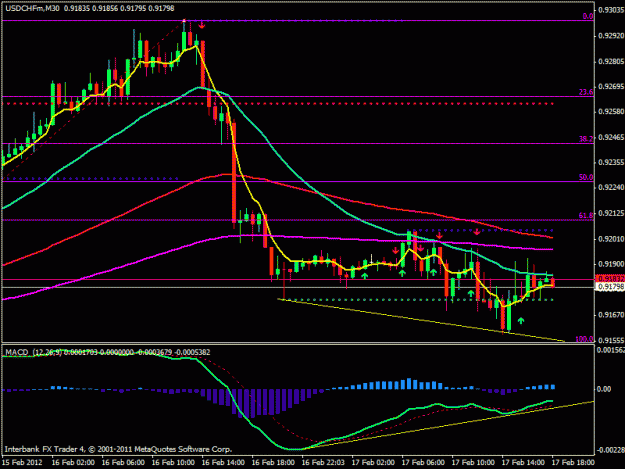Select the 23.6 Fibonacci level label
625x469 pixels.
[586, 92]
